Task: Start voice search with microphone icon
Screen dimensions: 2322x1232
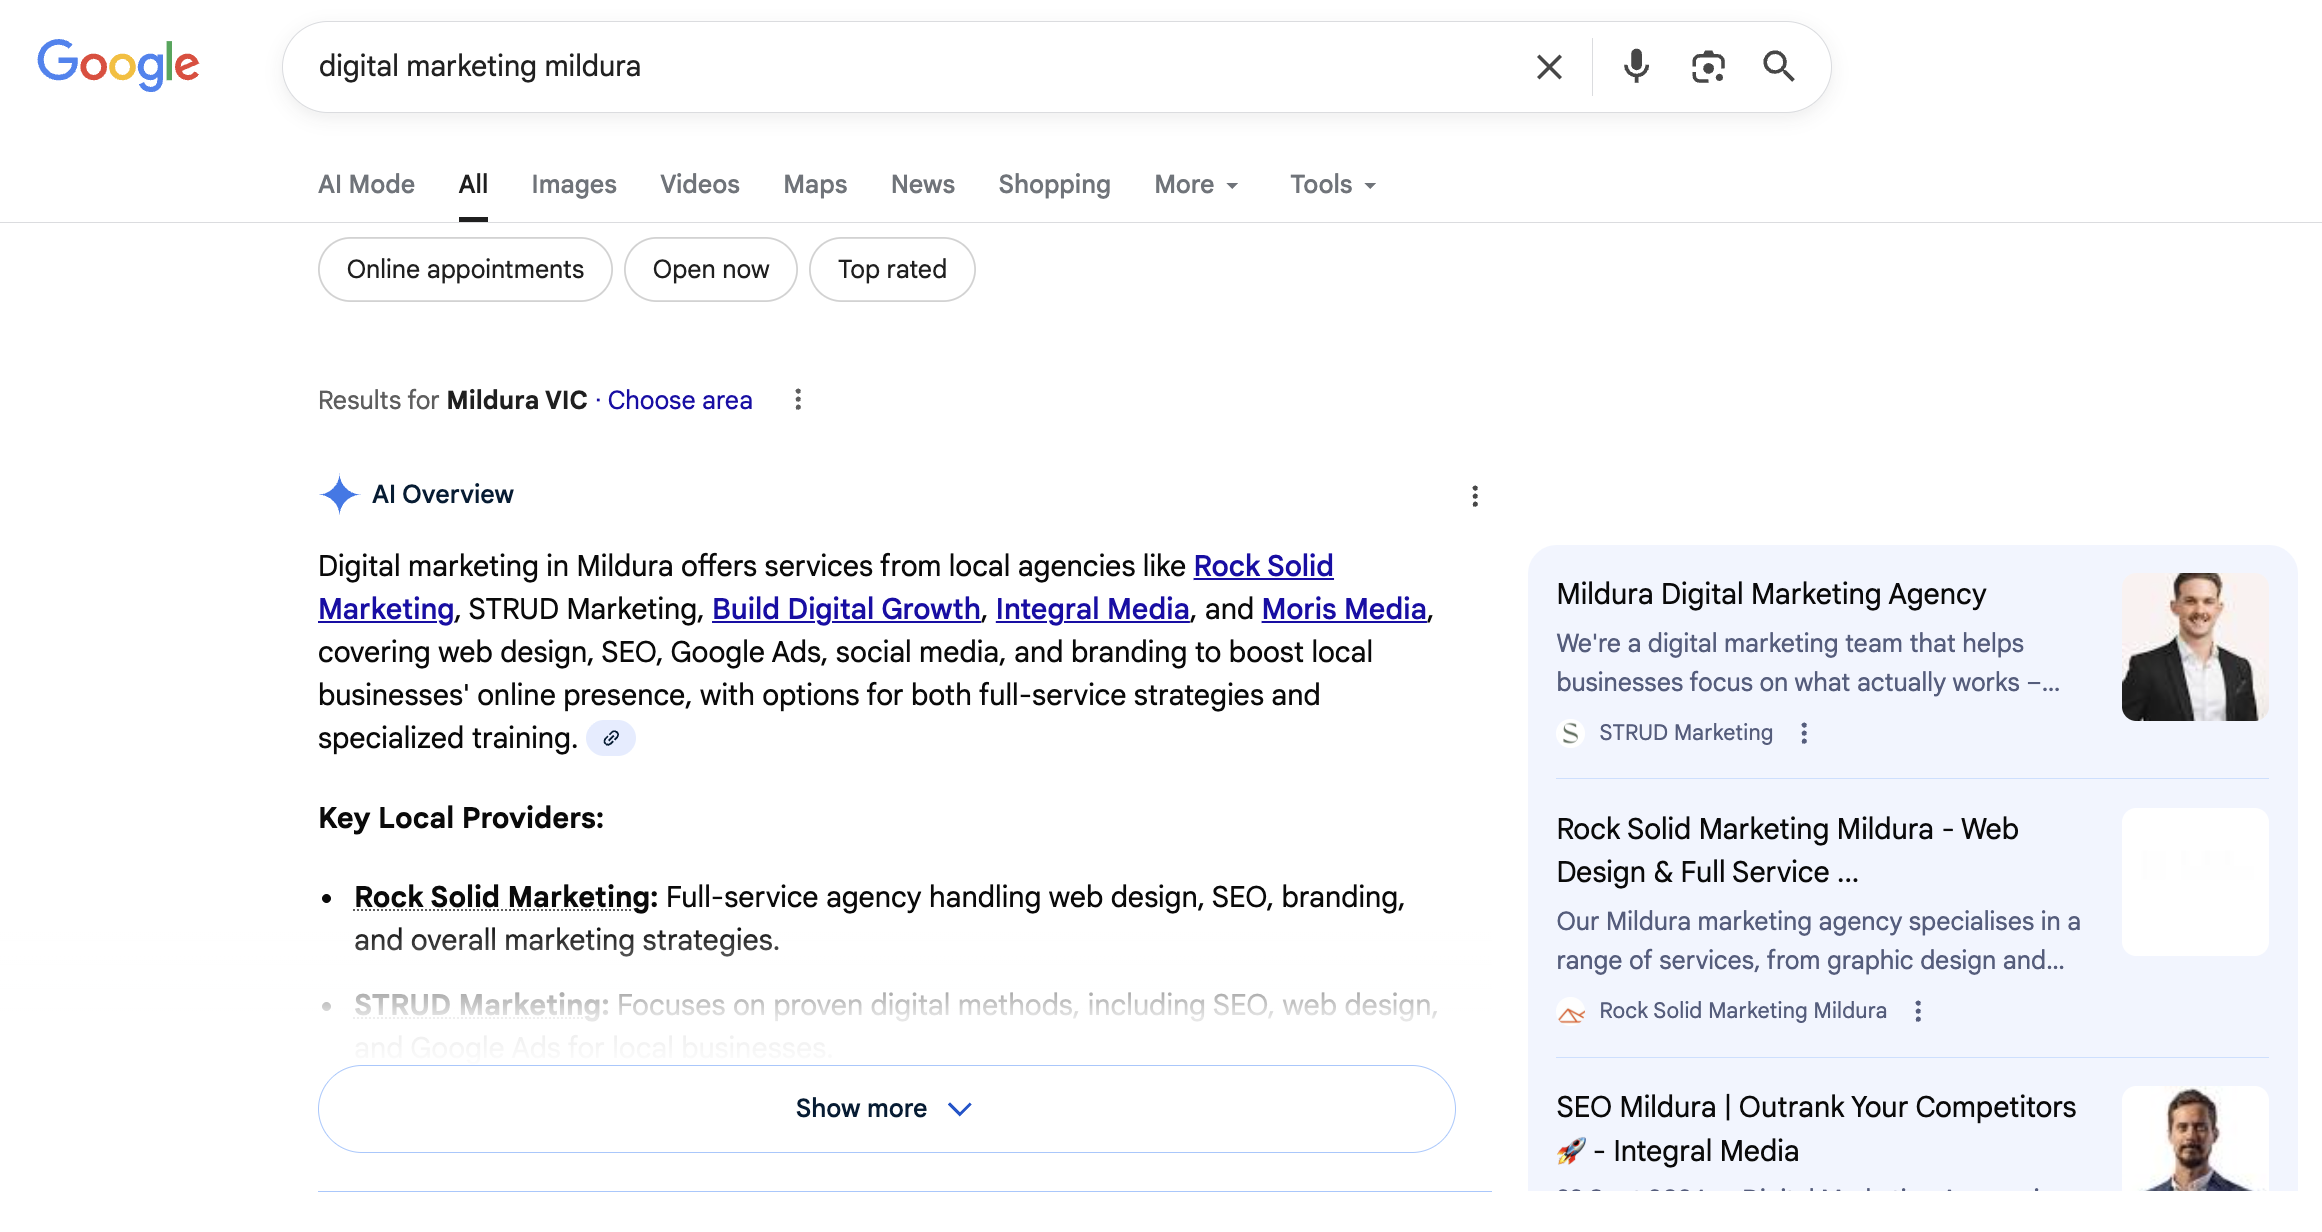Action: point(1636,67)
